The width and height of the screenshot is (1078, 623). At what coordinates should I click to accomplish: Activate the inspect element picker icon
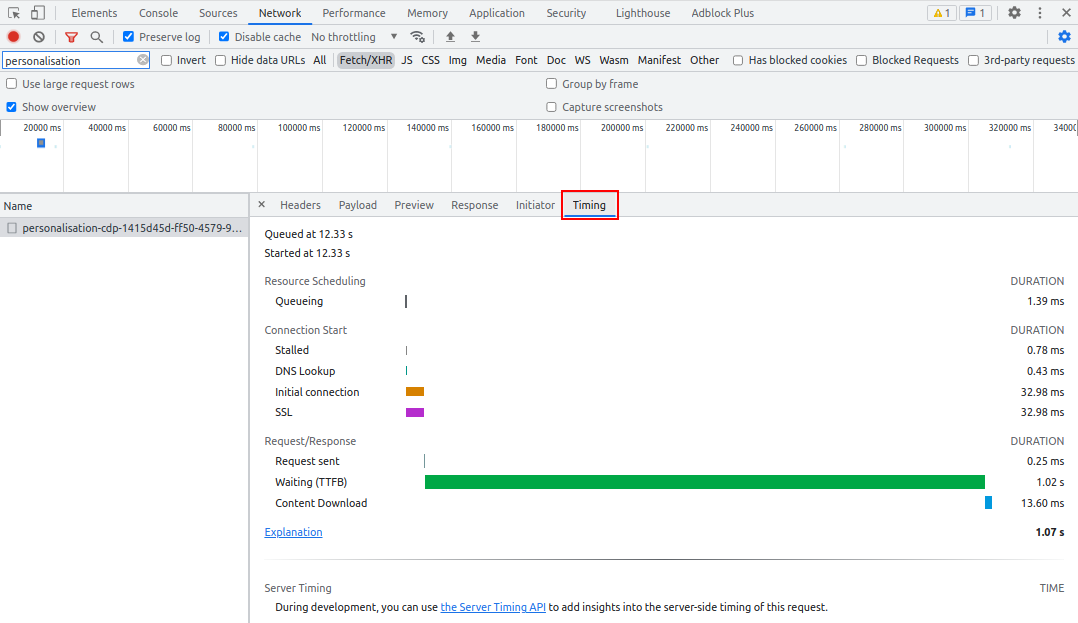pos(14,12)
